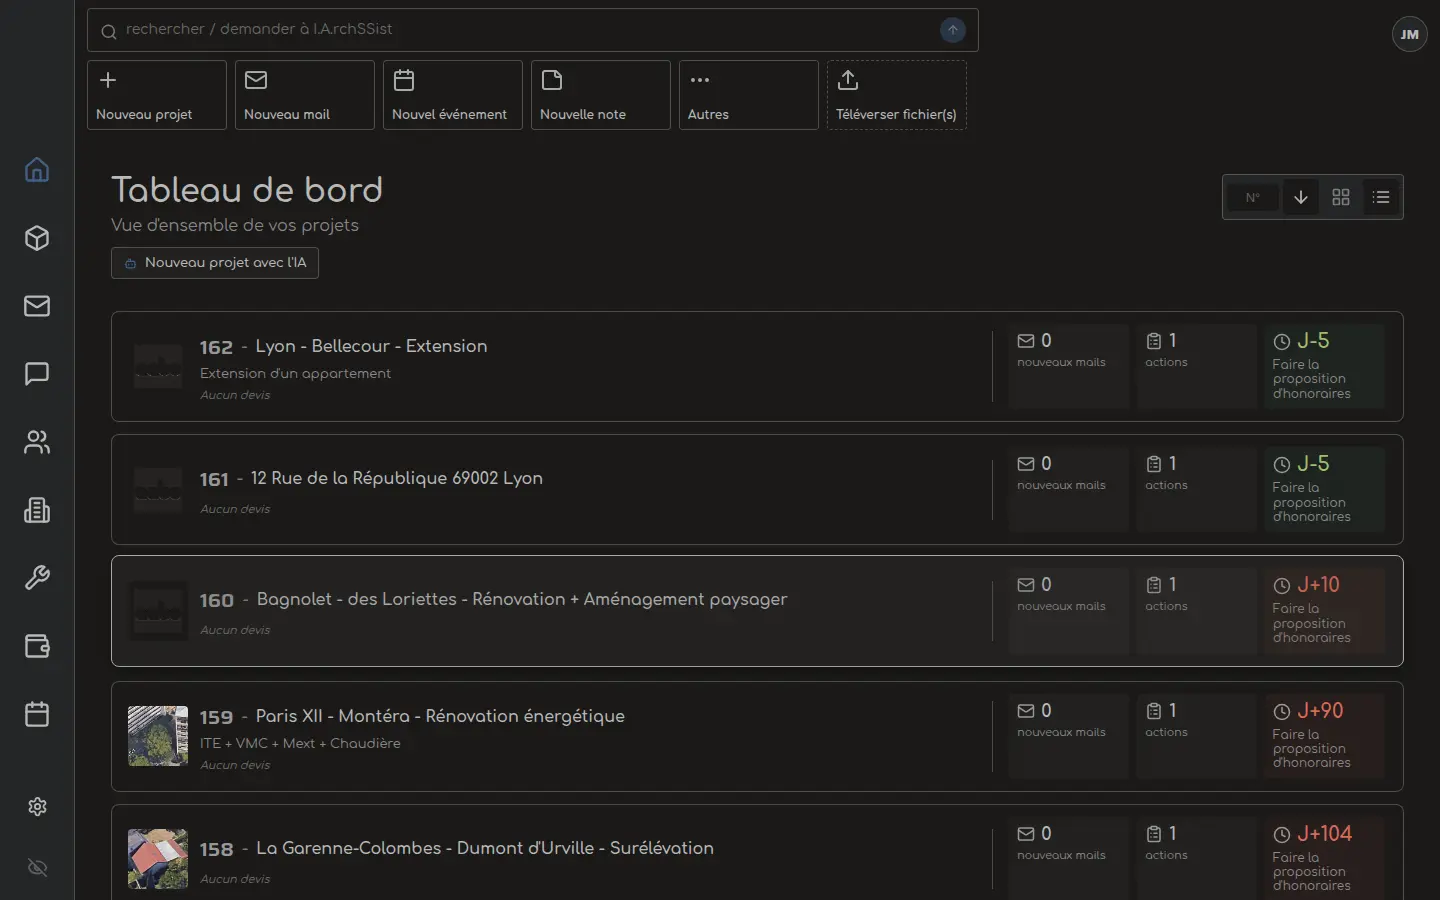Open project 162 Lyon - Bellecour - Extension
Screen dimensions: 1440x900
click(757, 367)
